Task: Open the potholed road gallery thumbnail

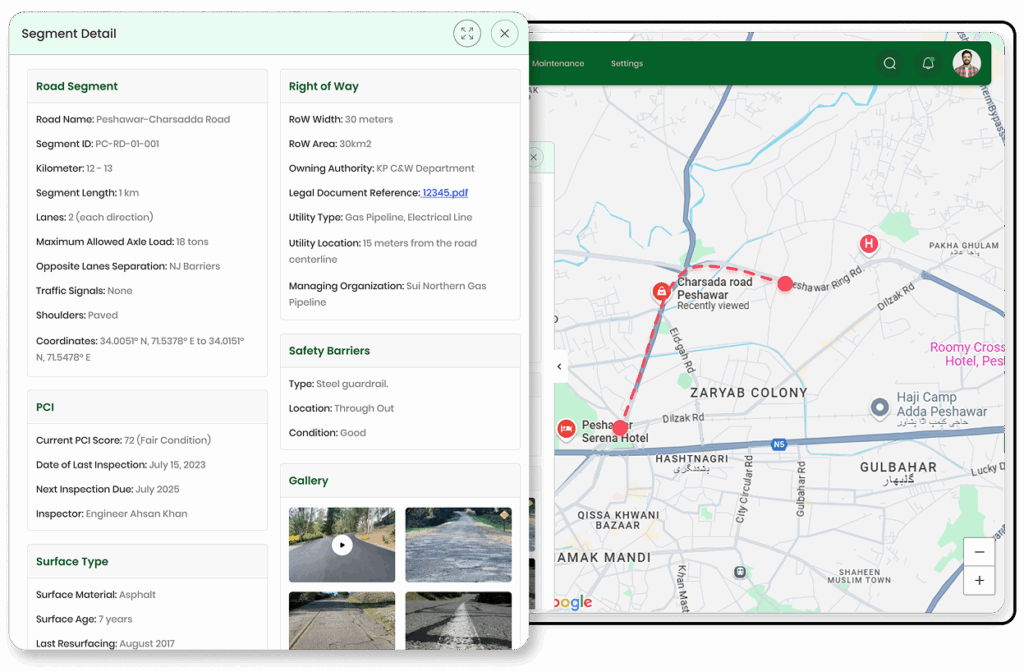Action: pyautogui.click(x=458, y=545)
